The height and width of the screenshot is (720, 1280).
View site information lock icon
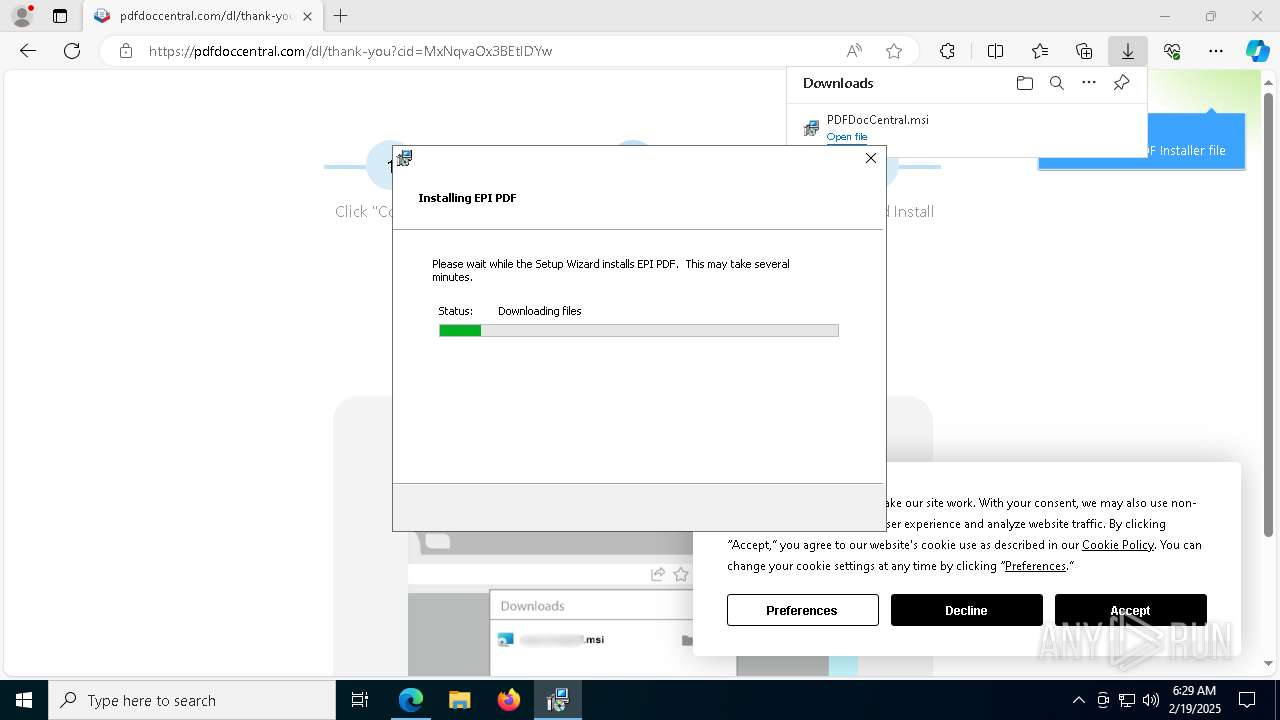[x=125, y=51]
